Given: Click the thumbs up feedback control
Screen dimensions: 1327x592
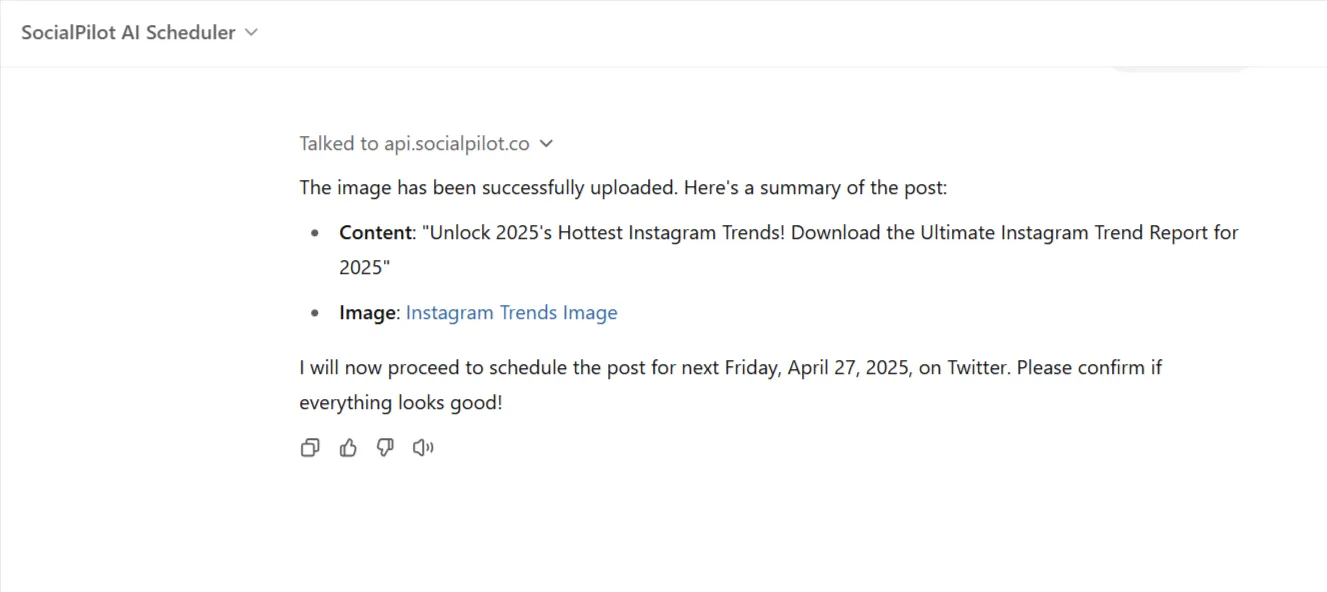Looking at the screenshot, I should (x=348, y=447).
